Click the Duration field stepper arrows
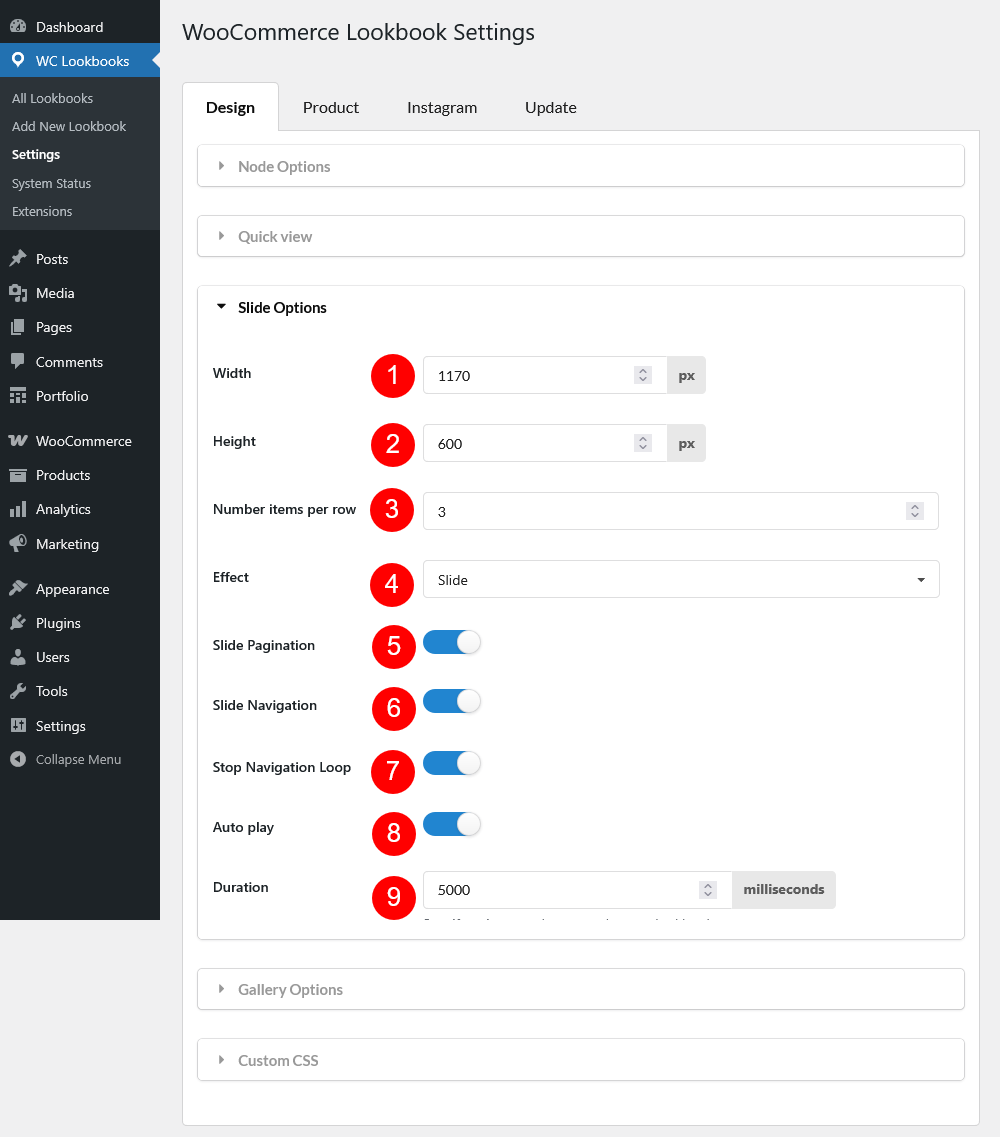 pos(708,890)
